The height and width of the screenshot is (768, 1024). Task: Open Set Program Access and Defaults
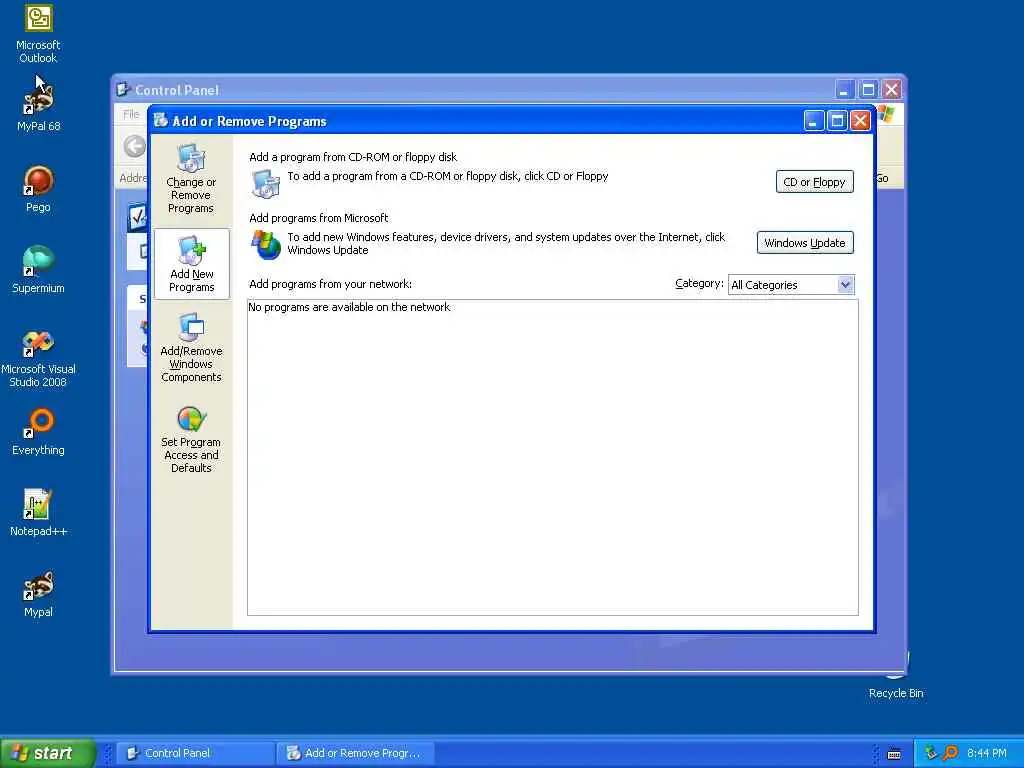[191, 439]
